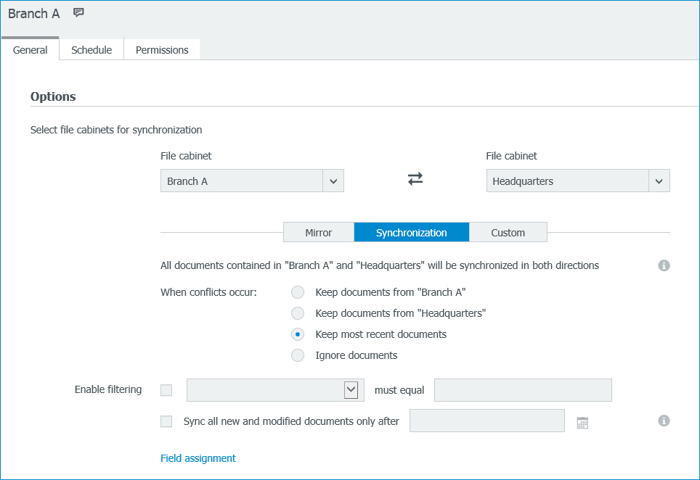Select Keep documents from "Branch A" option

pyautogui.click(x=298, y=292)
